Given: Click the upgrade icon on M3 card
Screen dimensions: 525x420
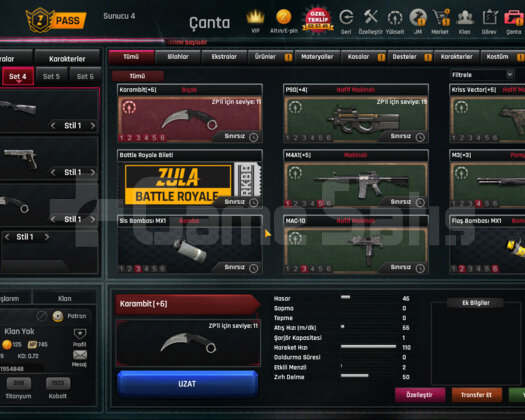Looking at the screenshot, I should coord(461,173).
